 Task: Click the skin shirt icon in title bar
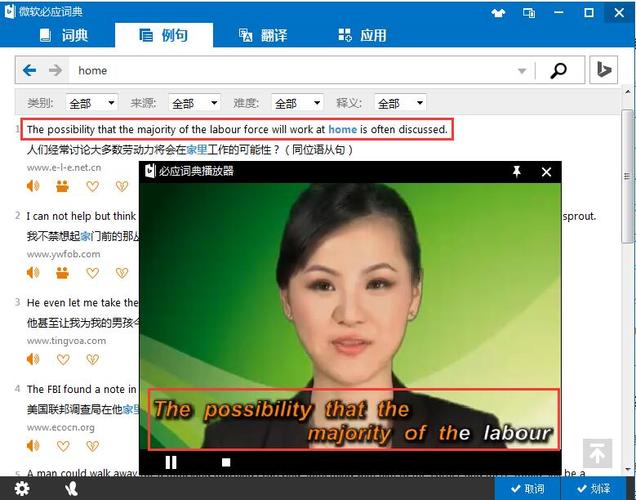point(499,13)
